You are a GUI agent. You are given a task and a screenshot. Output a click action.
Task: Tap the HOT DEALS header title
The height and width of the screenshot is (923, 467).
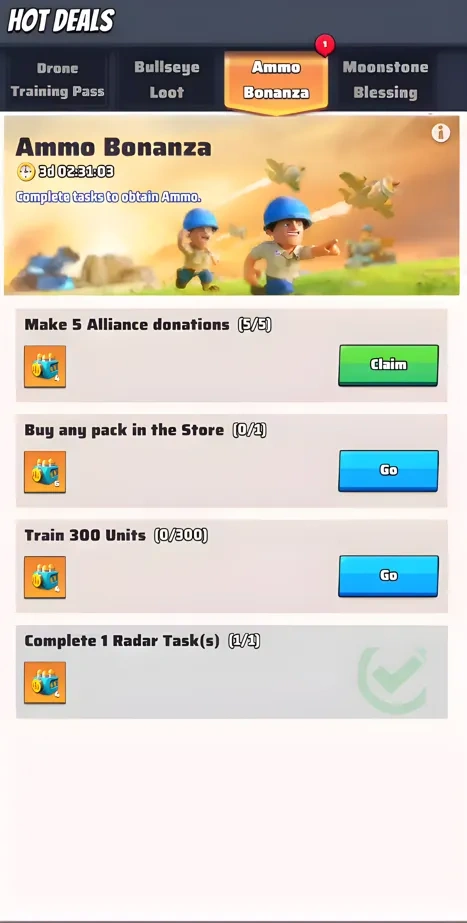(x=61, y=21)
